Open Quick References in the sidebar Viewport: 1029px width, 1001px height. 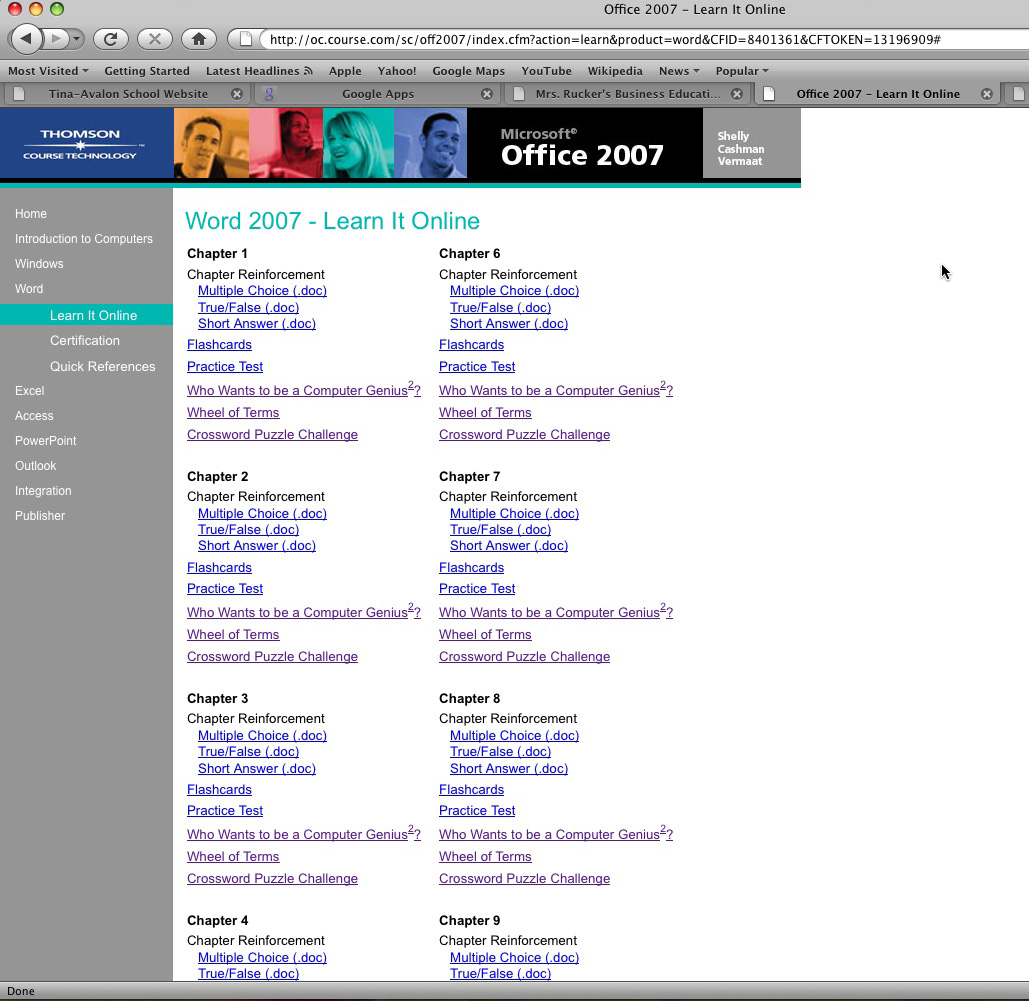102,366
